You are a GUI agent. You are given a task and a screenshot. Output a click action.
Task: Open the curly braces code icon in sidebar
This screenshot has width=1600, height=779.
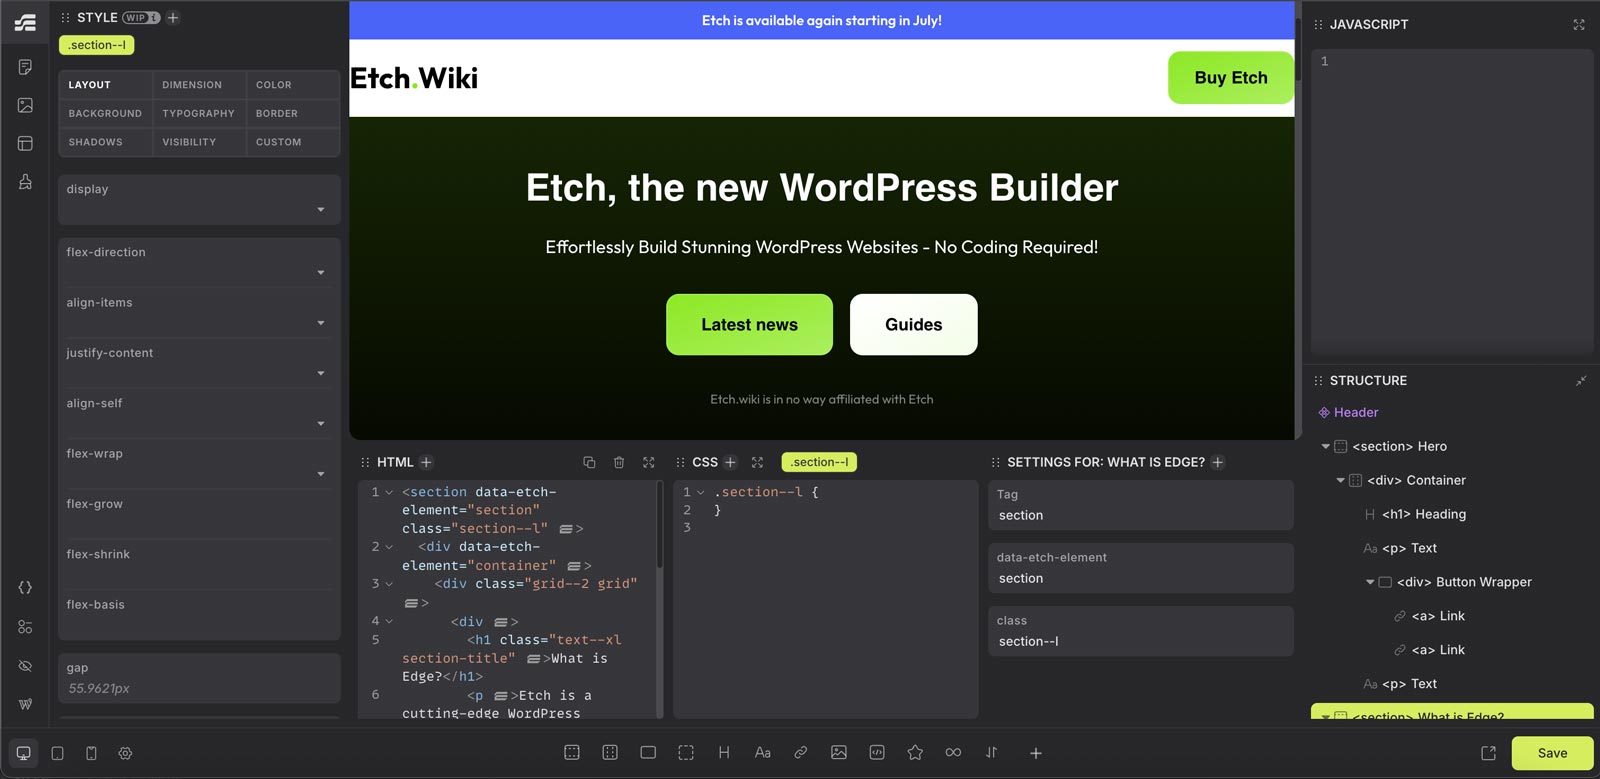pos(25,588)
